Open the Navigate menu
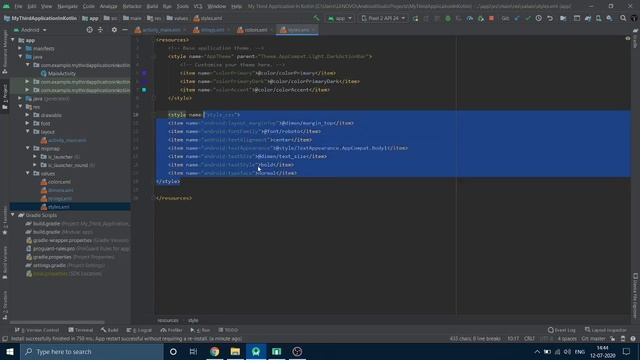 68,6
